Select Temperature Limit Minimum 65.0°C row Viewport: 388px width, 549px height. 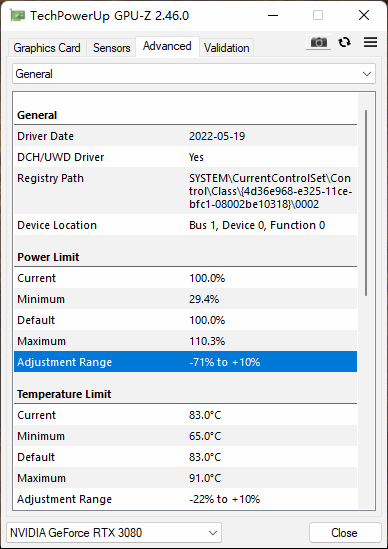pos(186,436)
